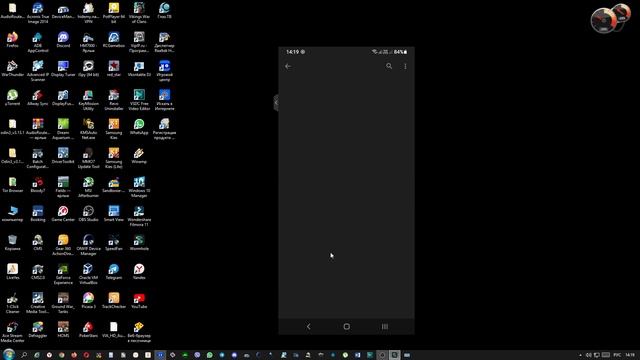The image size is (640, 360).
Task: Open the taskbar clock showing 14:19
Action: click(630, 355)
